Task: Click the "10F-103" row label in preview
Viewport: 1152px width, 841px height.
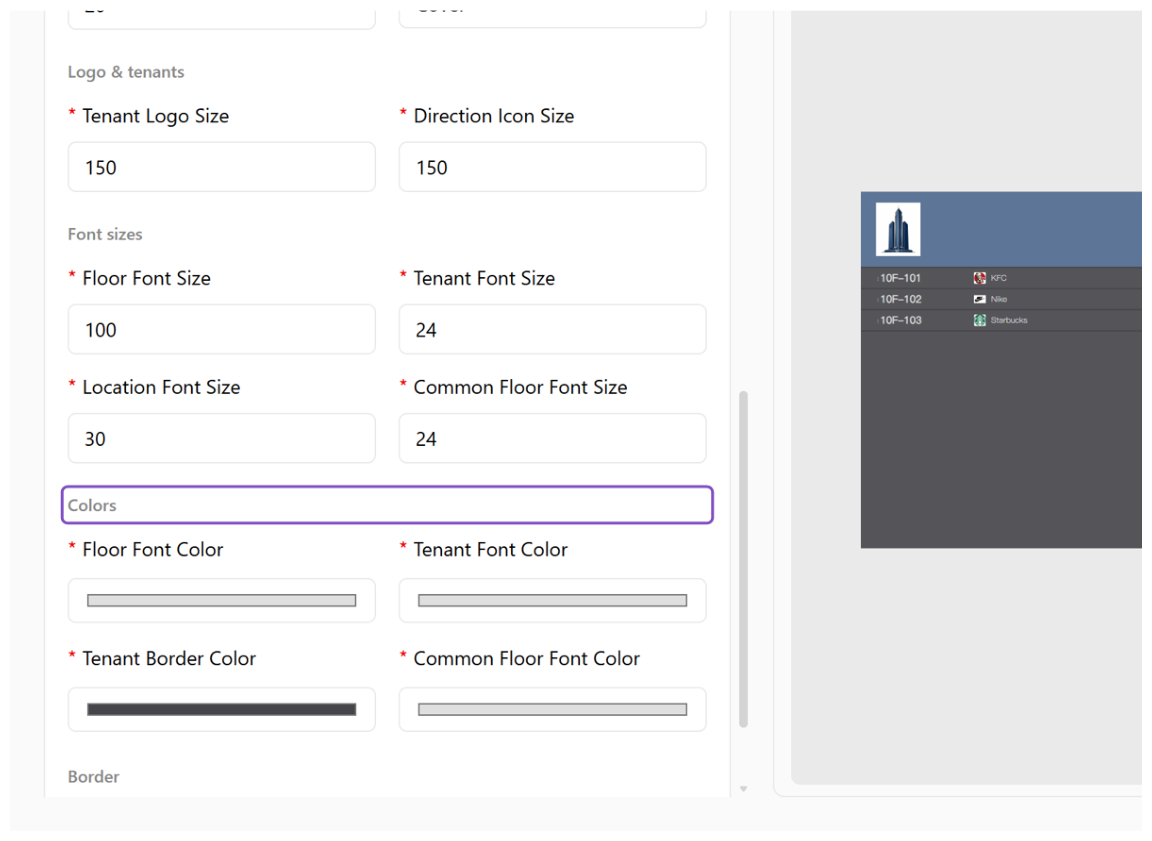Action: [901, 320]
